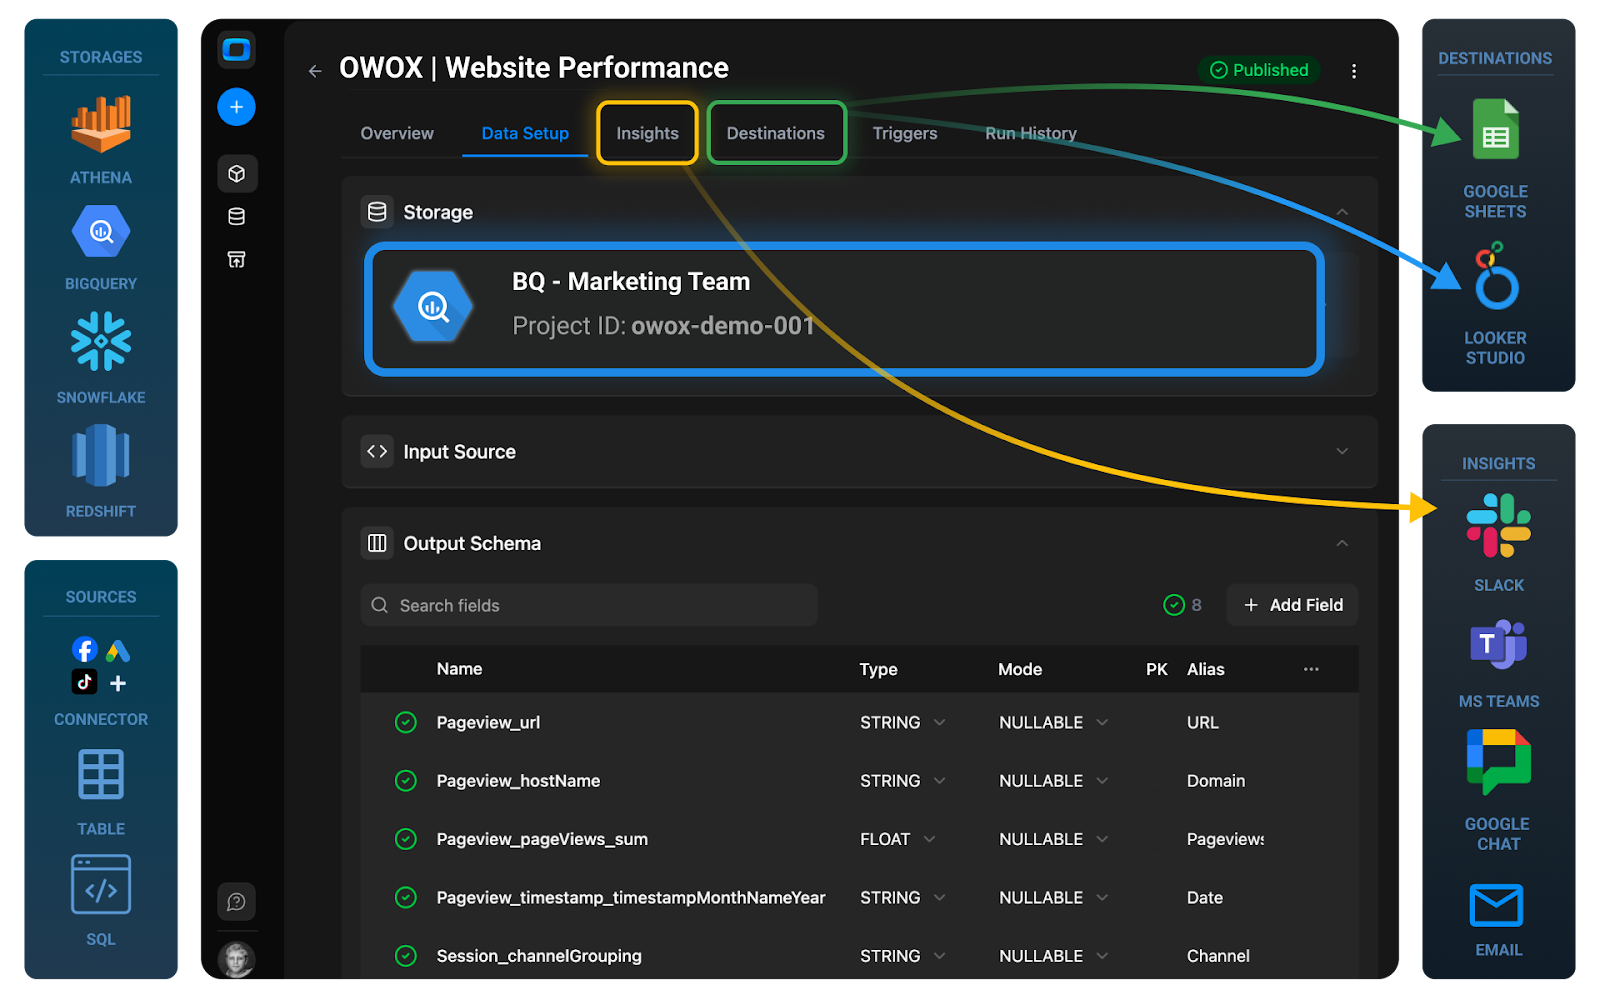Open the user profile avatar
The height and width of the screenshot is (1000, 1600).
pos(236,958)
